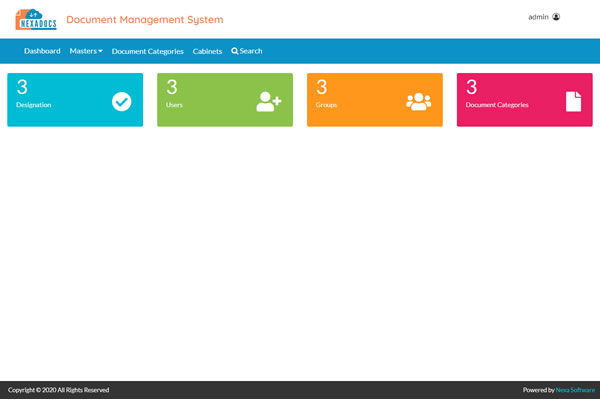Click the file icon on Document Categories card
This screenshot has height=400, width=600.
point(573,101)
